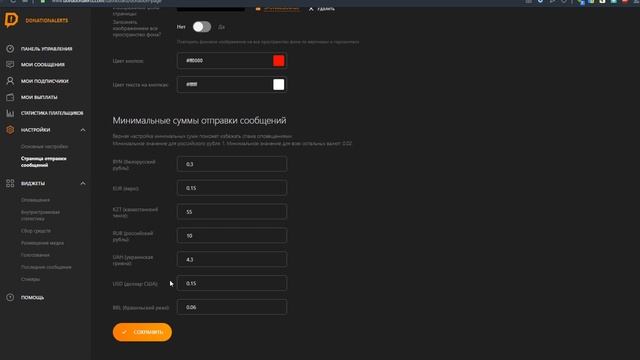
Task: Open Размещение медиа menu item
Action: (x=42, y=243)
